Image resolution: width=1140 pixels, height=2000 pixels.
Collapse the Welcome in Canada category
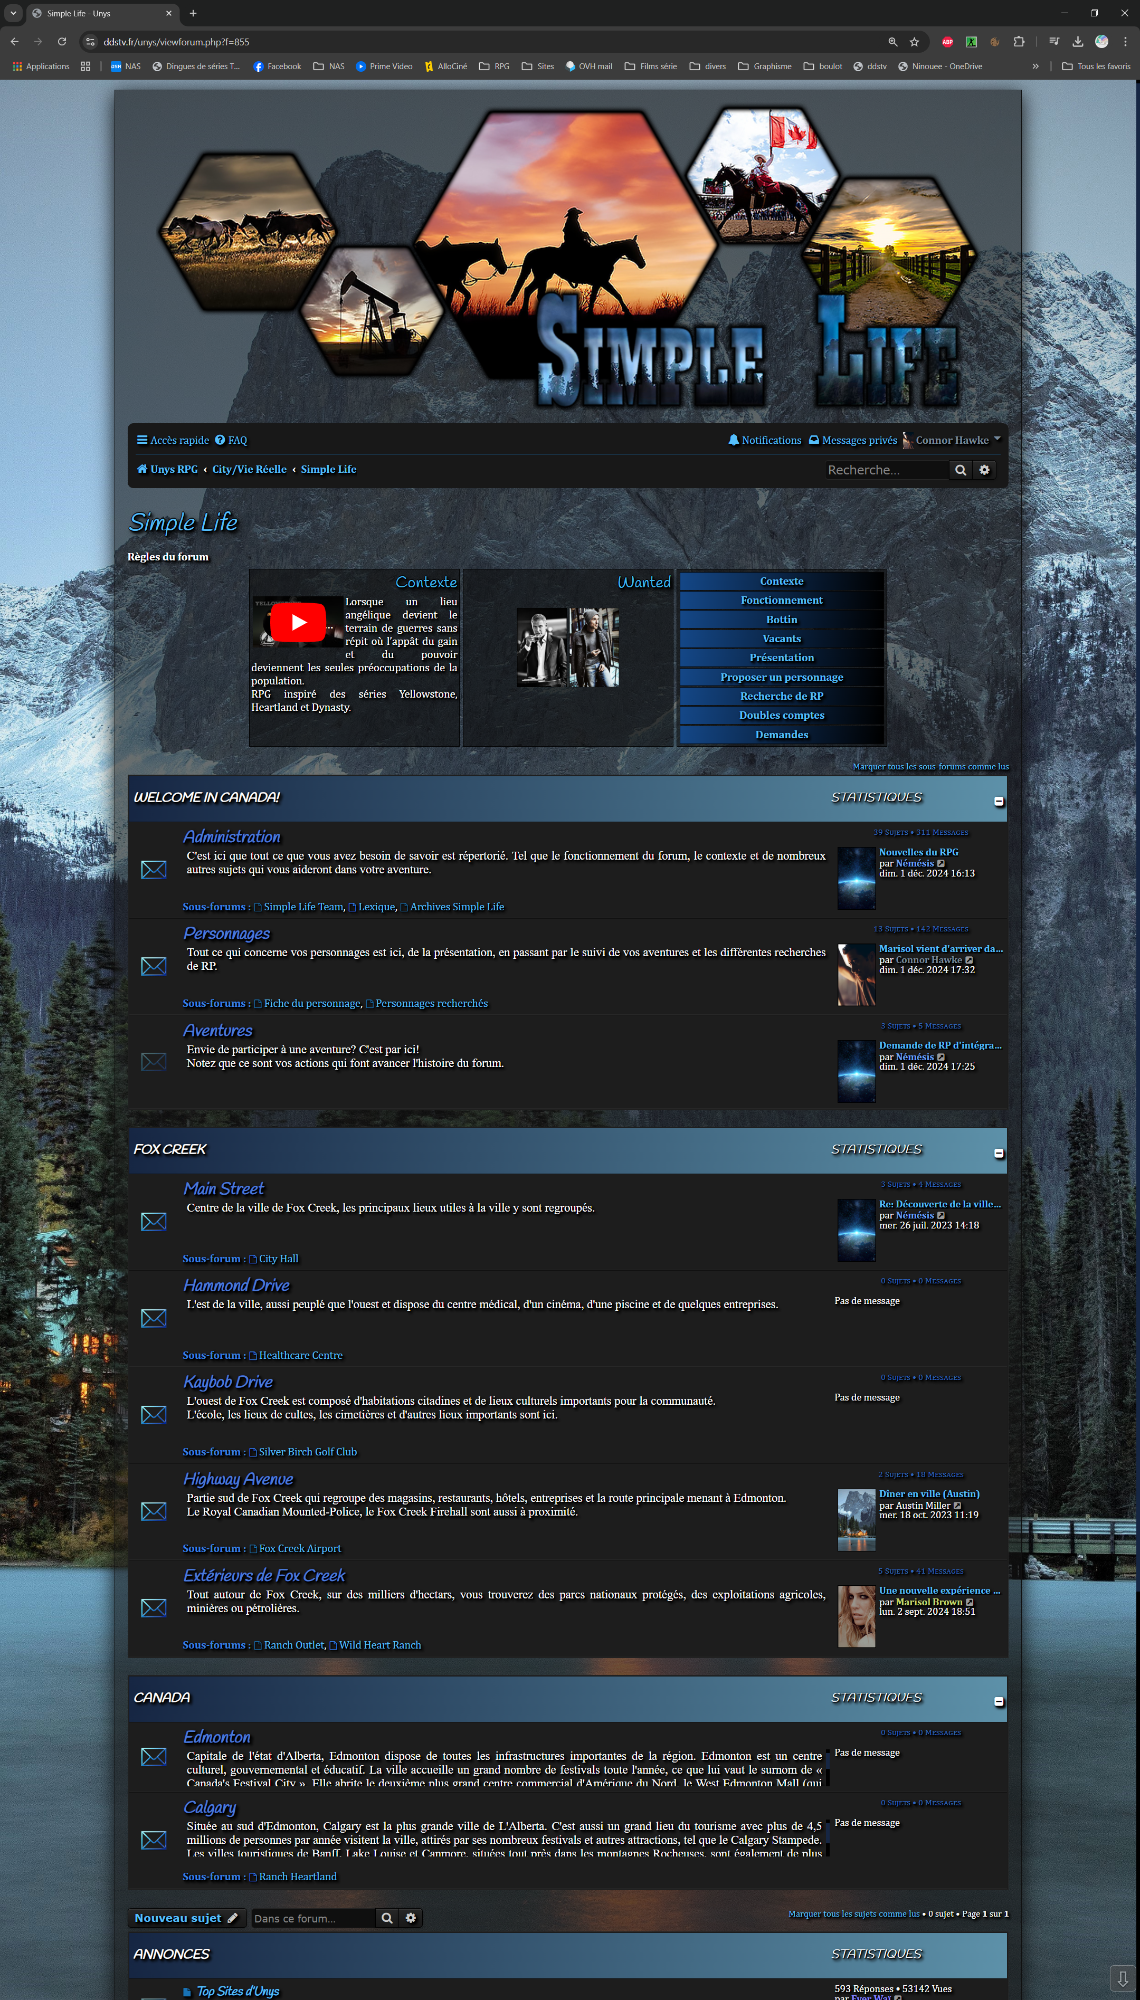(998, 802)
